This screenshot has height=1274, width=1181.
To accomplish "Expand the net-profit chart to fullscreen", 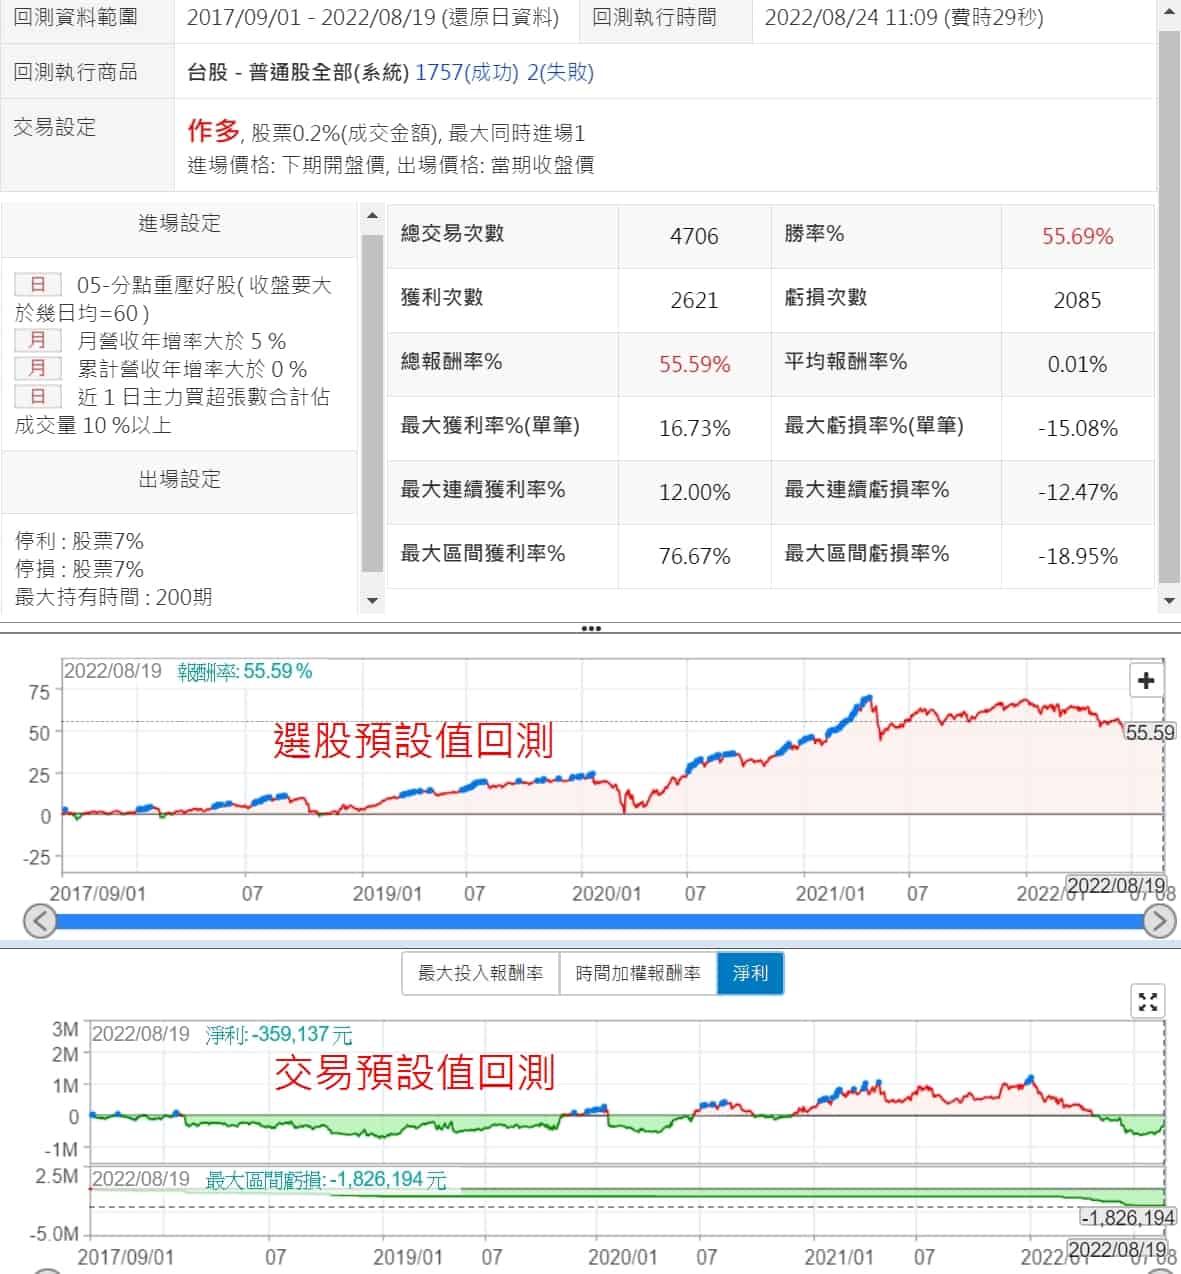I will [1147, 1001].
